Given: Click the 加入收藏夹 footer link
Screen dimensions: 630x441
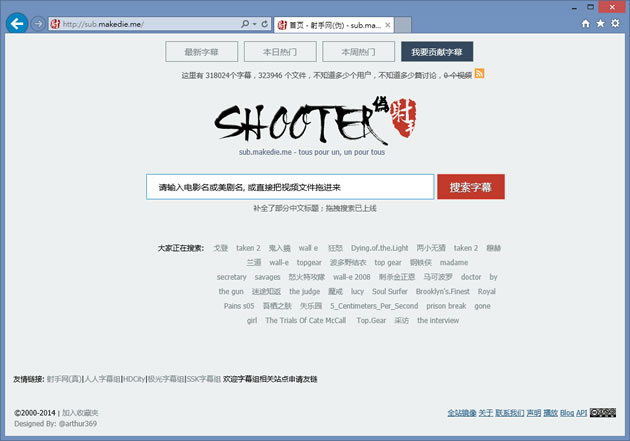Looking at the screenshot, I should [80, 412].
